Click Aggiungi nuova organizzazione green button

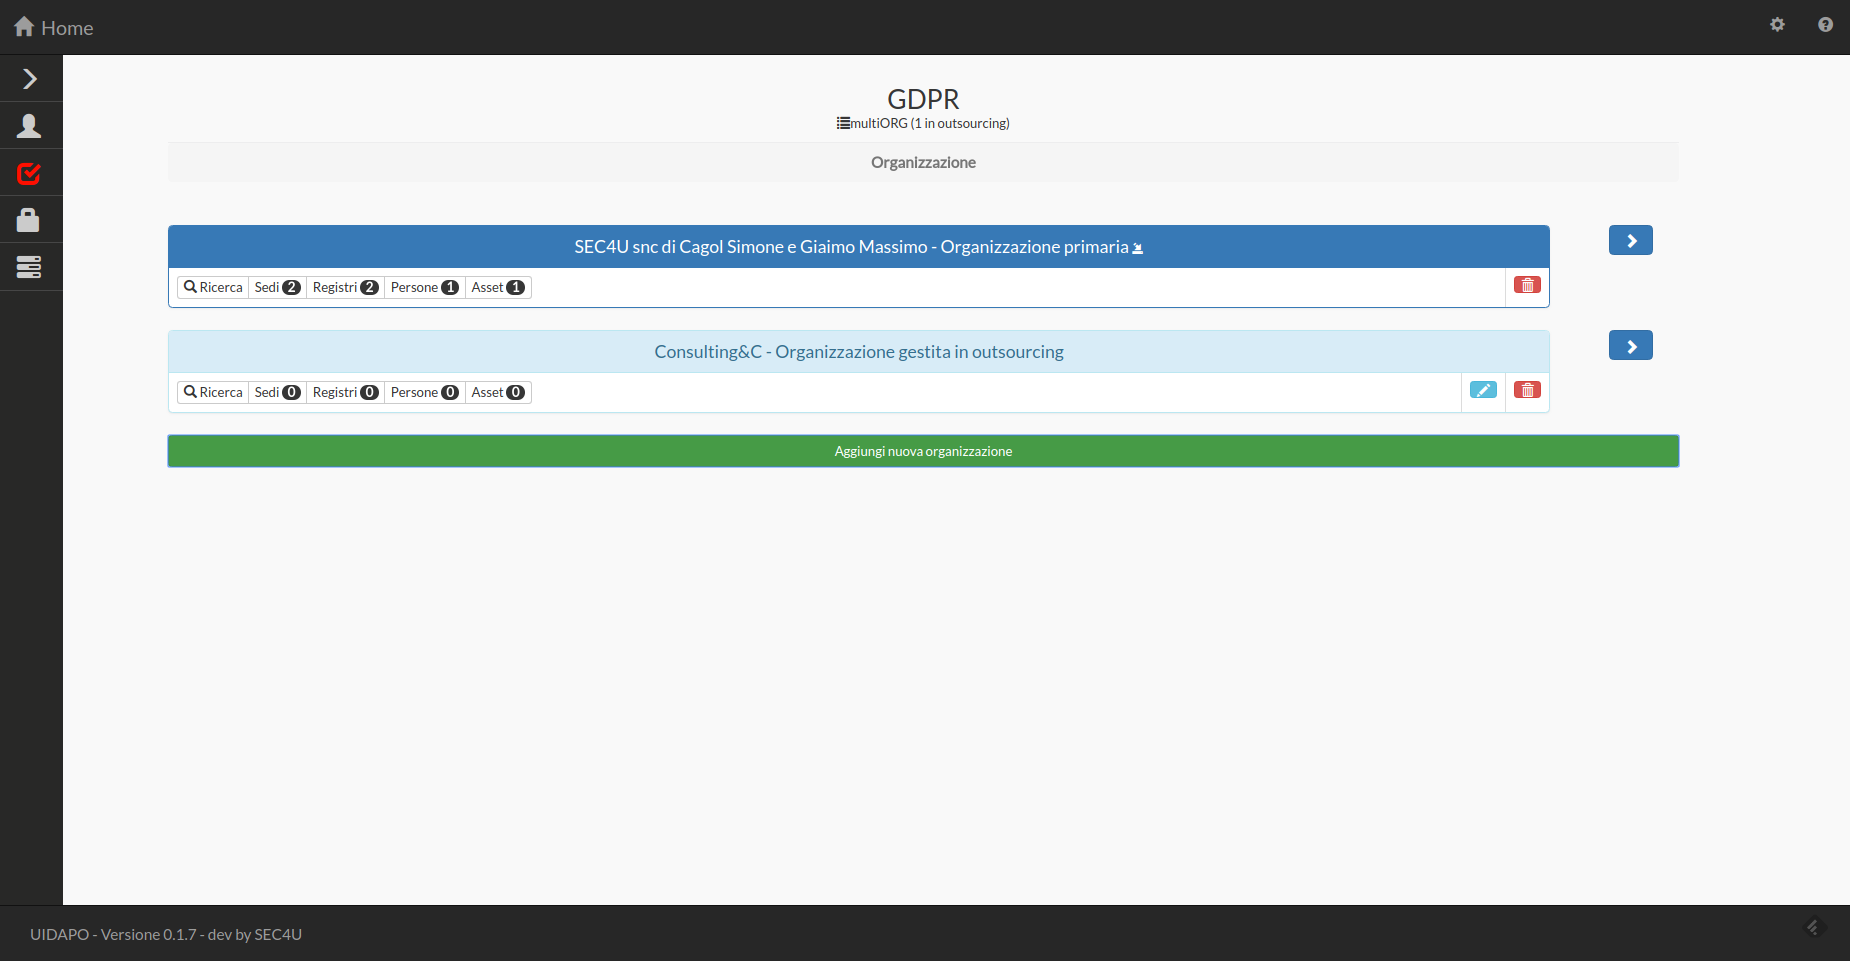point(923,451)
